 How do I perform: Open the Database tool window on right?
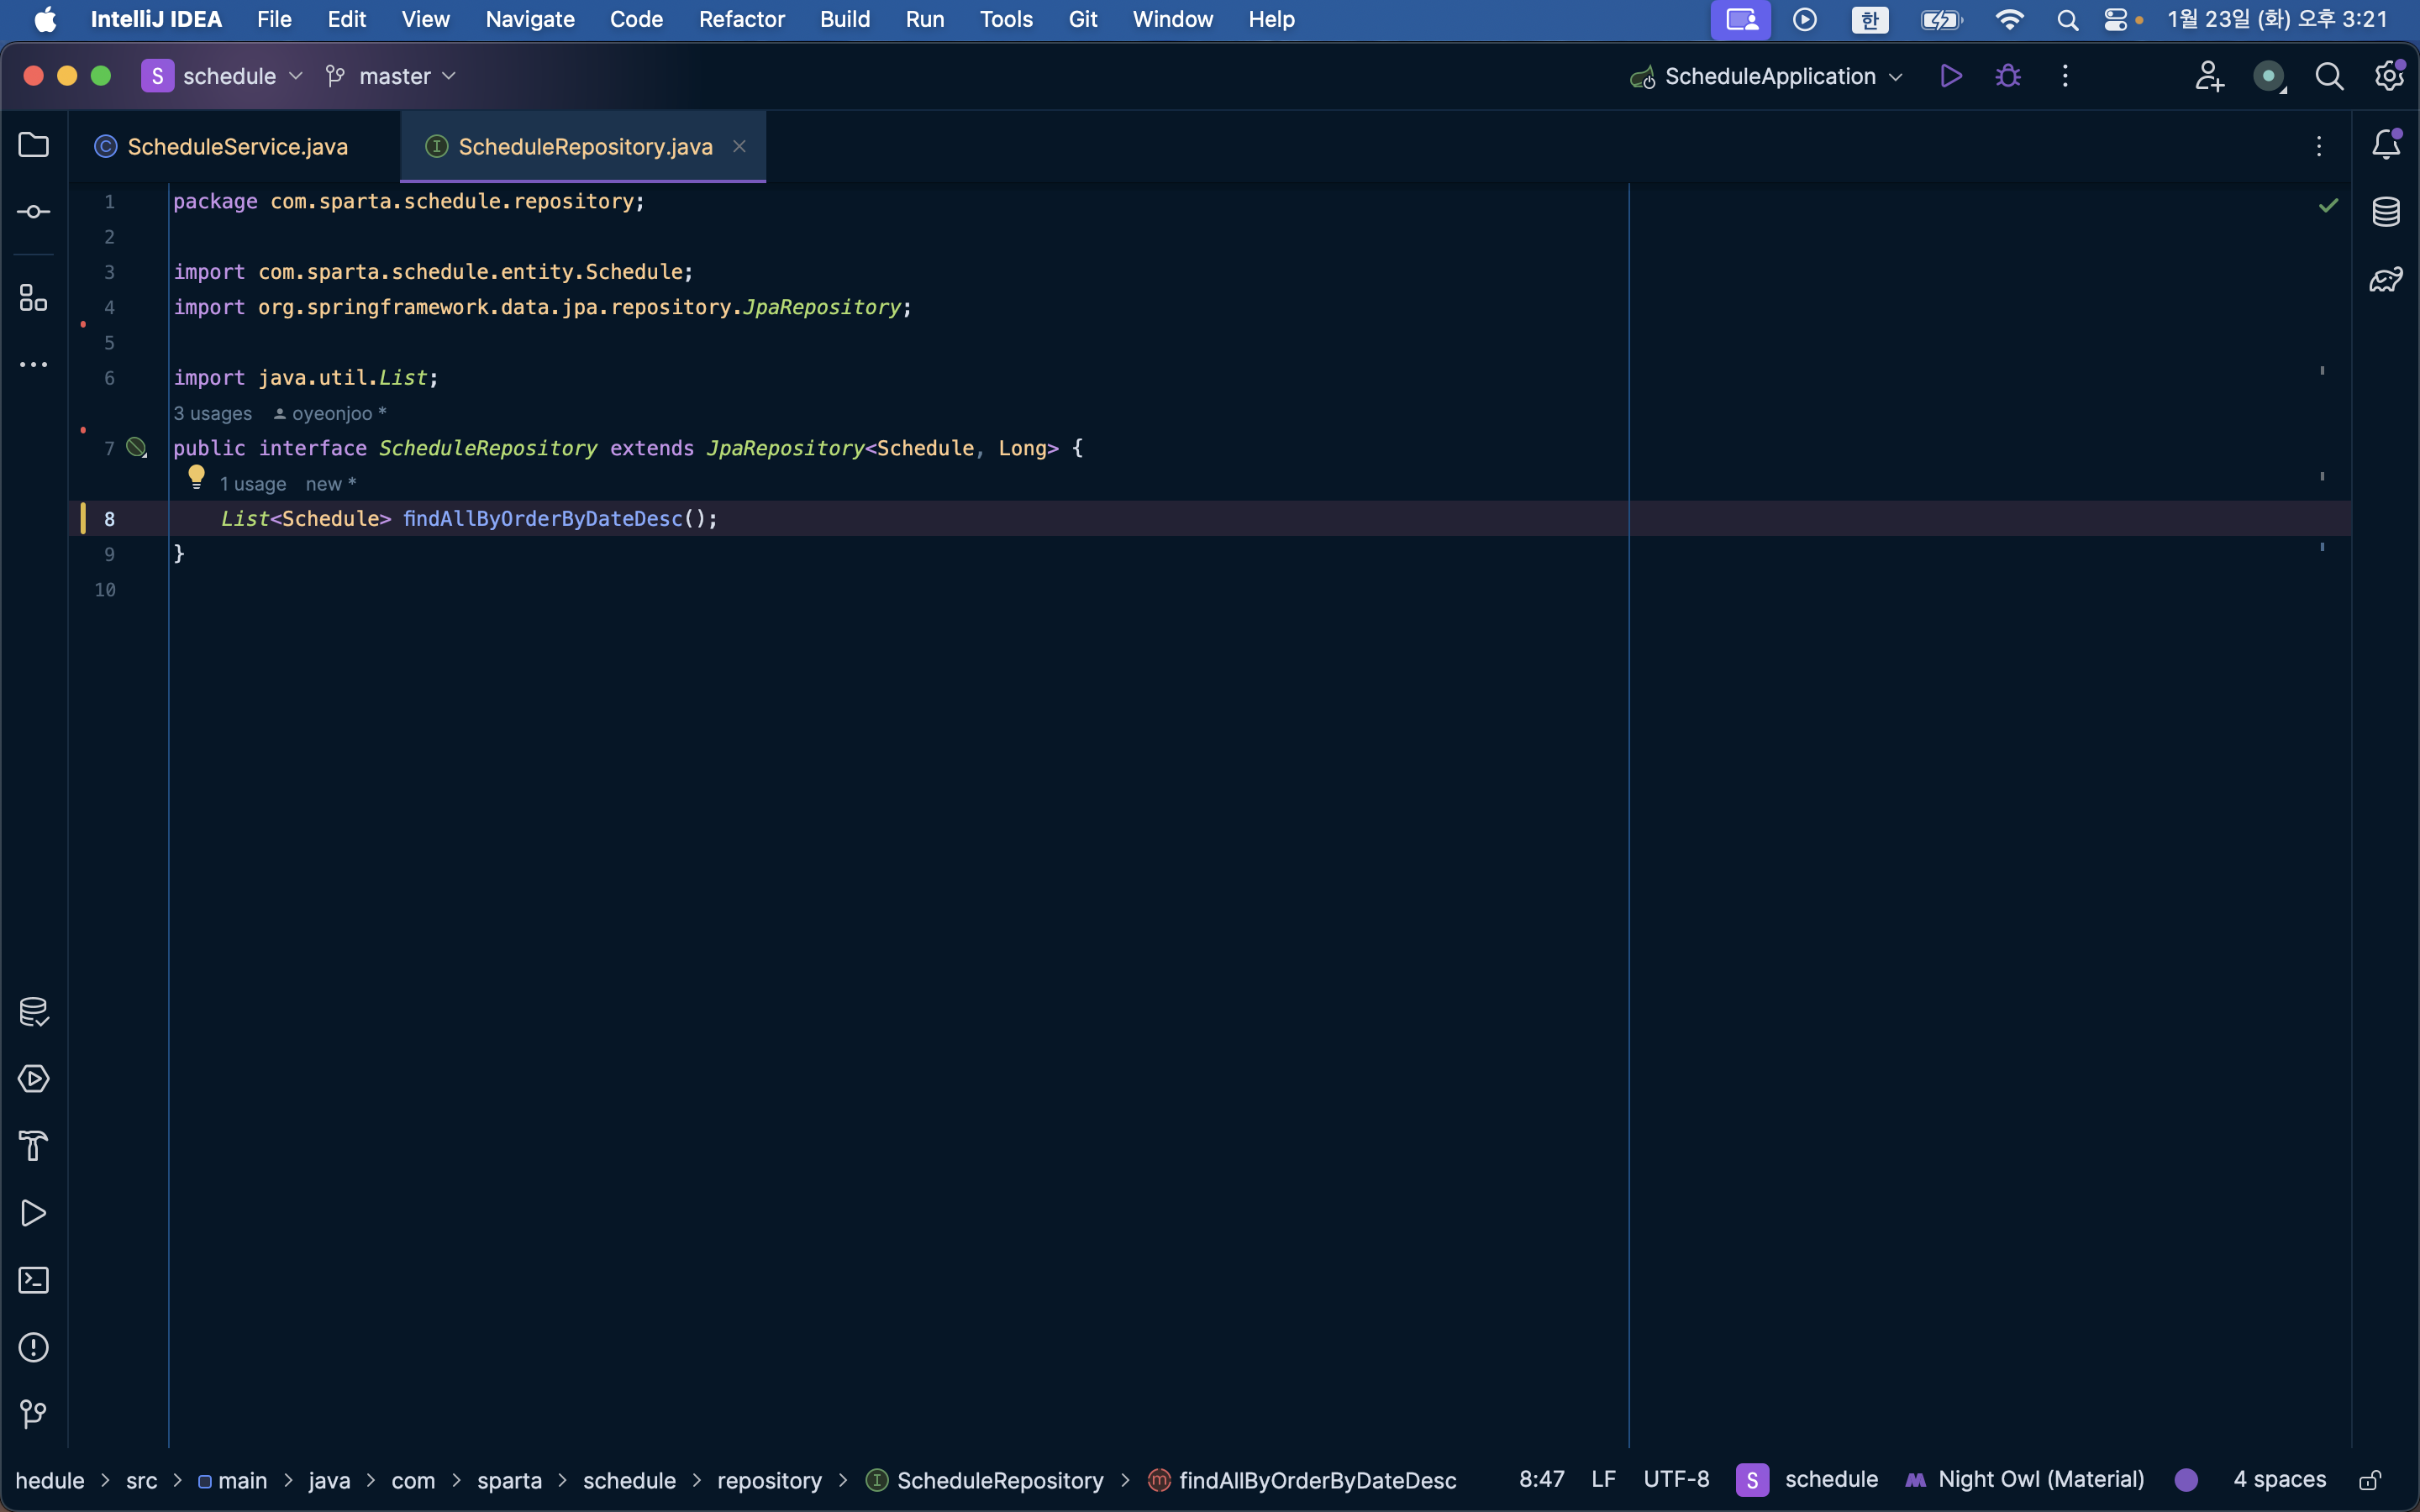(x=2386, y=212)
